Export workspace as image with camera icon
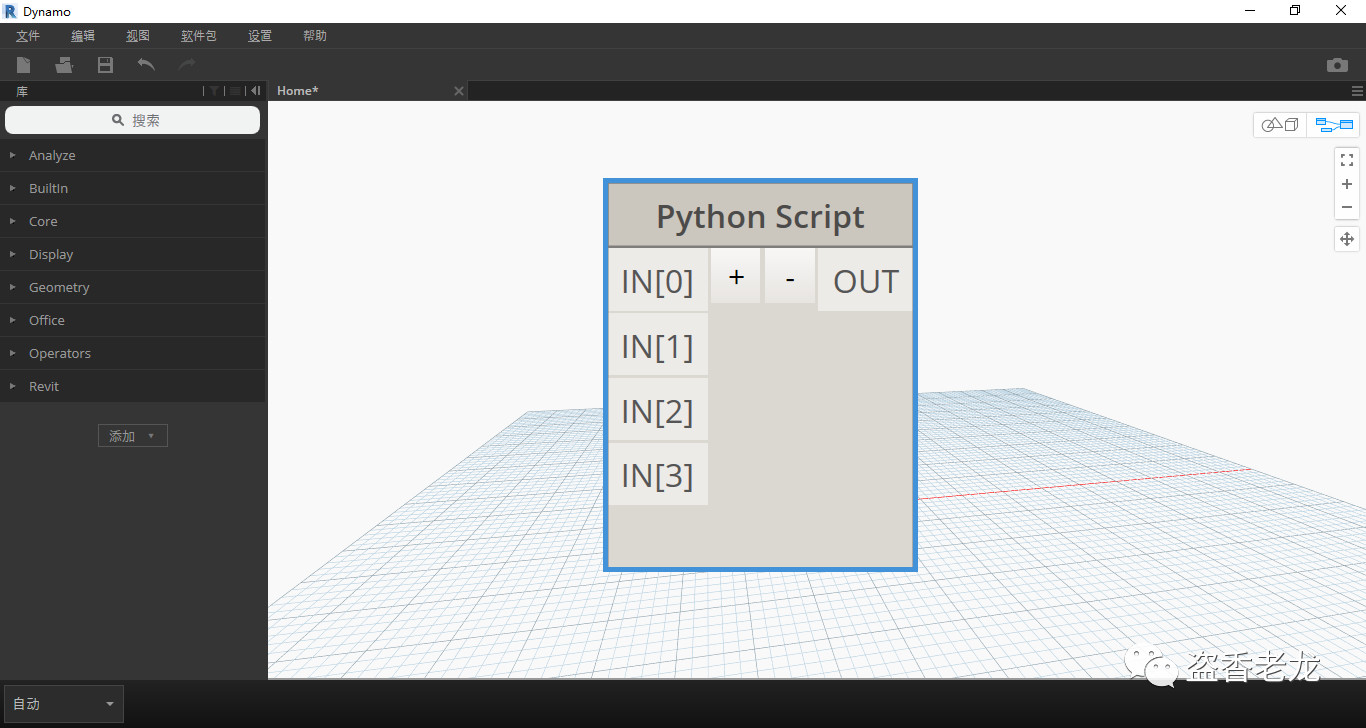The height and width of the screenshot is (728, 1366). coord(1337,65)
